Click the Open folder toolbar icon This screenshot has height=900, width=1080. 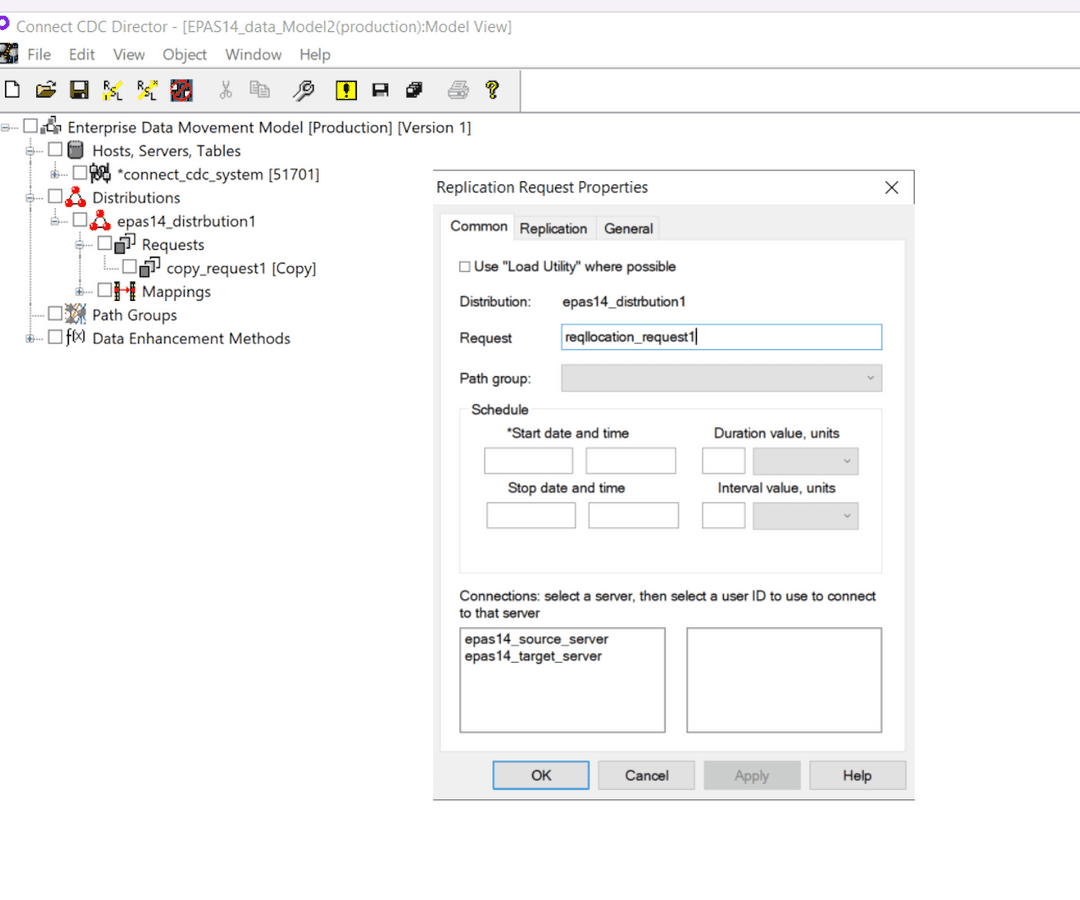(46, 91)
